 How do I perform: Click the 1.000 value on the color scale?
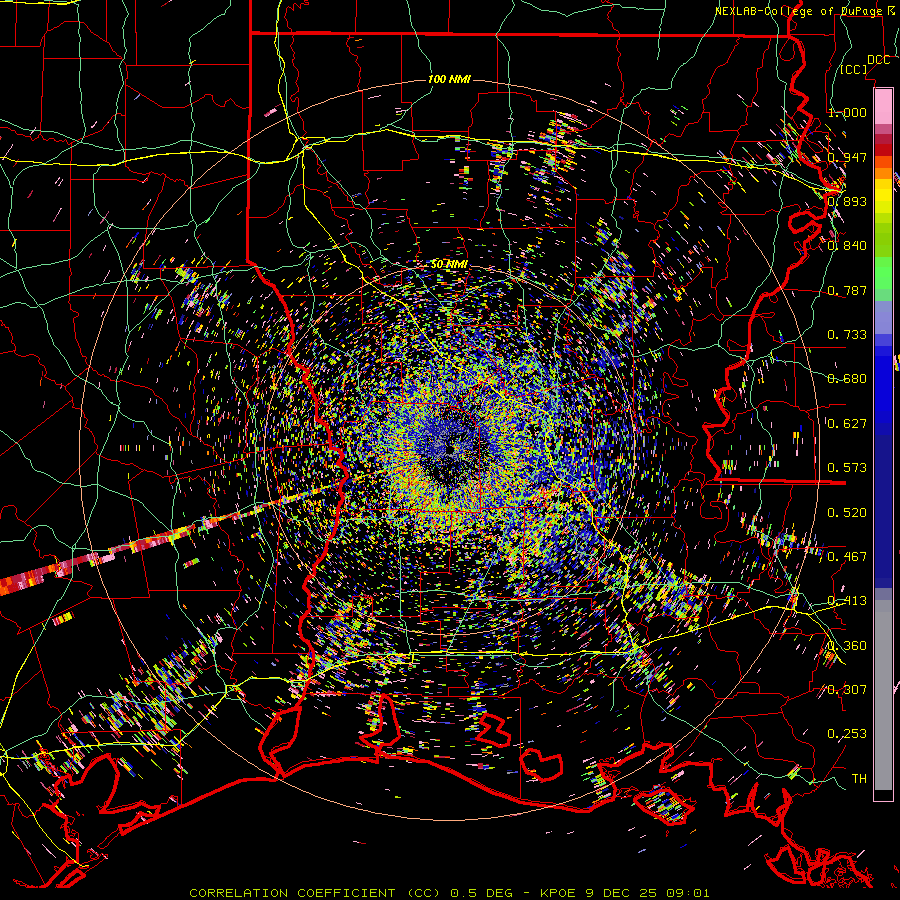(x=847, y=112)
